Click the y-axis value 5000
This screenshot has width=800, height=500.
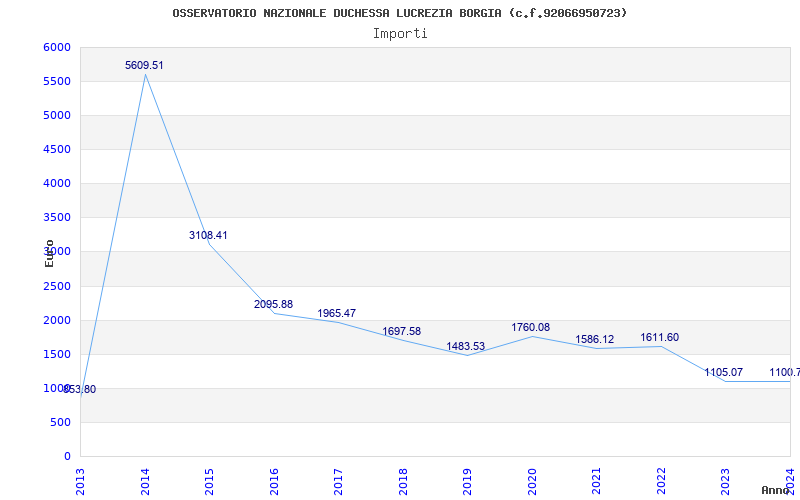(x=57, y=115)
